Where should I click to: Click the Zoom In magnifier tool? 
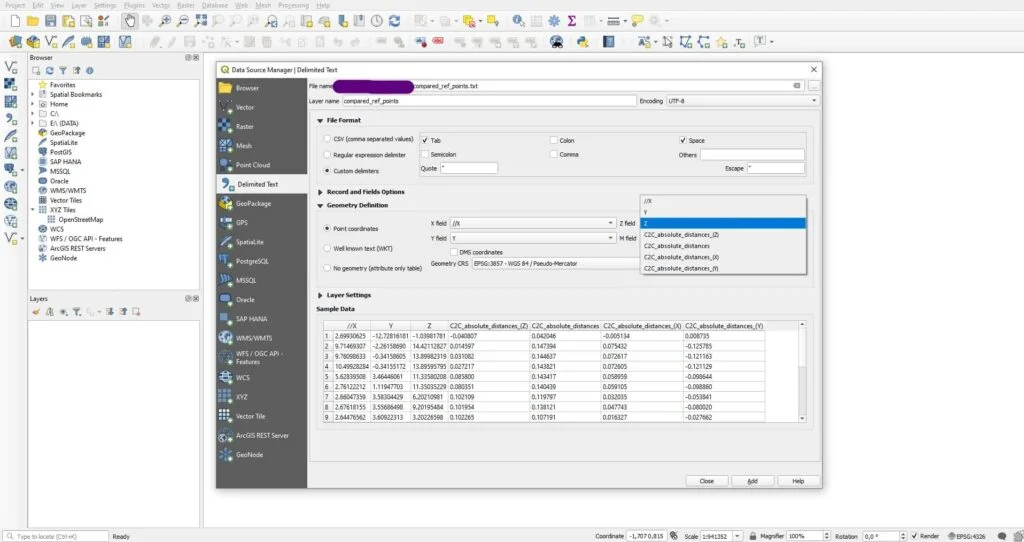tap(165, 21)
